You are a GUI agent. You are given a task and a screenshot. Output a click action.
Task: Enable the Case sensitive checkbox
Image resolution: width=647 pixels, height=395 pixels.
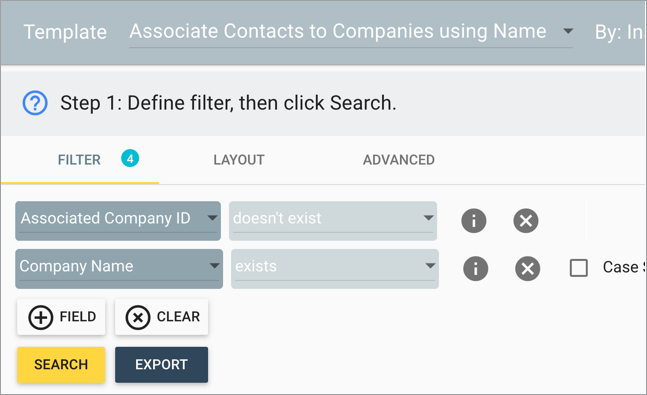[x=579, y=268]
